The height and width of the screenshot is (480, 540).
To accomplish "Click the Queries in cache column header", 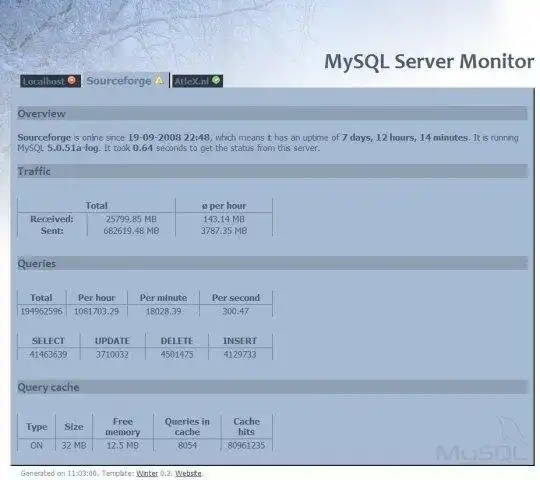I will coord(187,427).
